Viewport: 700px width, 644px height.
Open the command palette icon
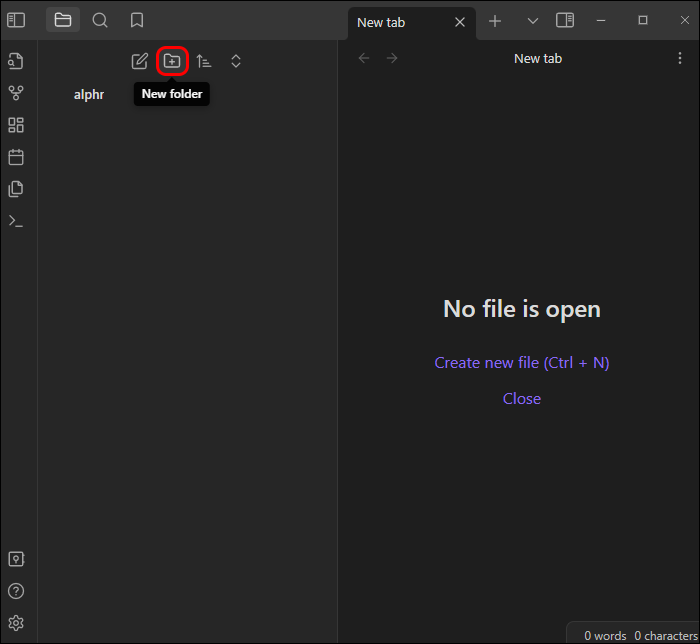16,221
